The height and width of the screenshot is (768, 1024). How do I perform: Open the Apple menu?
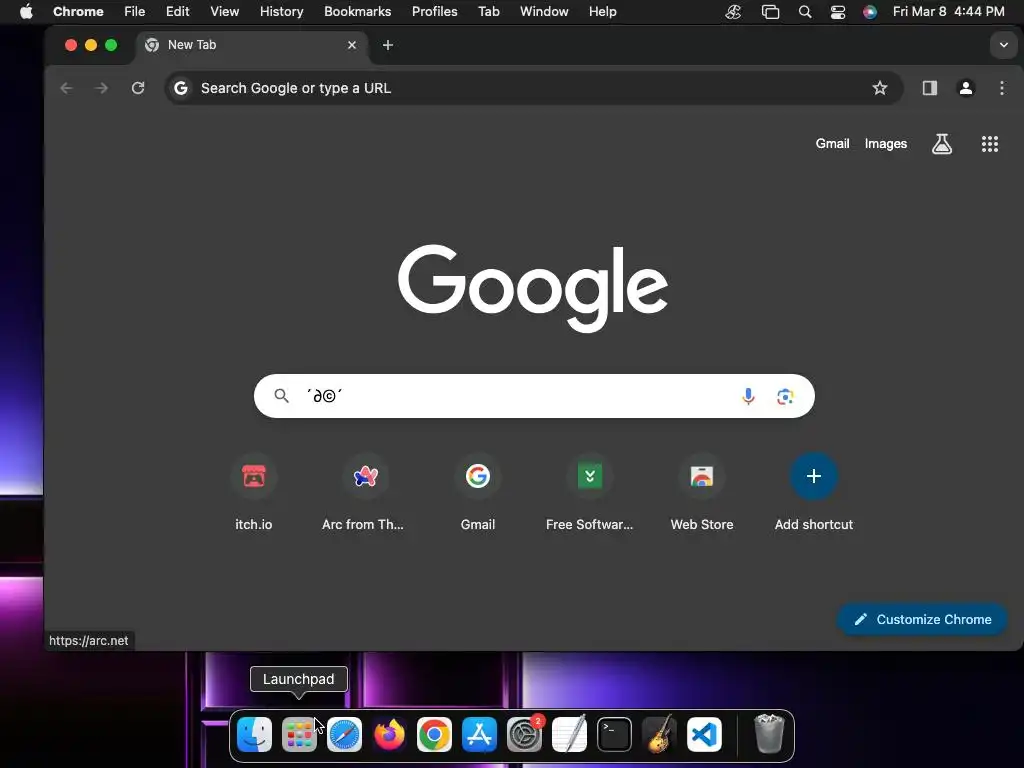pyautogui.click(x=26, y=12)
